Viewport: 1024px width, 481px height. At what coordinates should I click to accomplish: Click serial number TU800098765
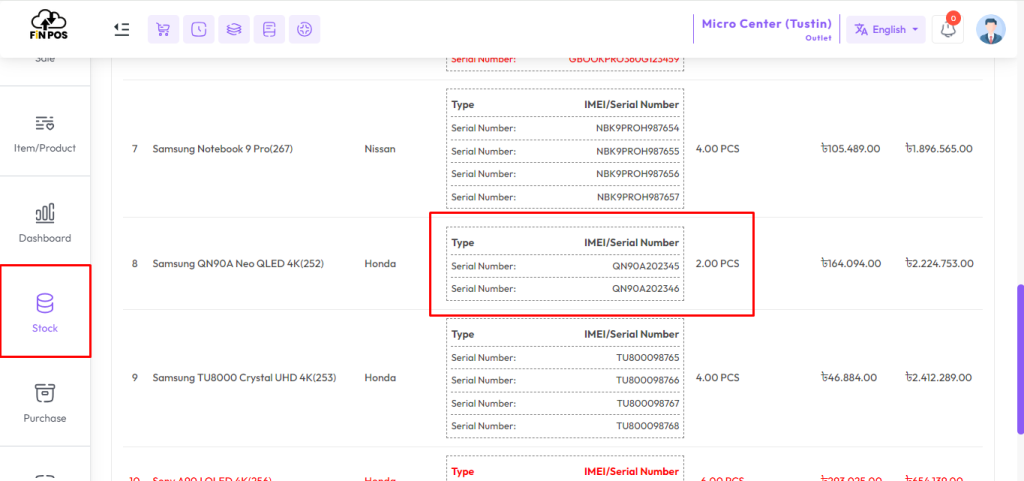648,358
